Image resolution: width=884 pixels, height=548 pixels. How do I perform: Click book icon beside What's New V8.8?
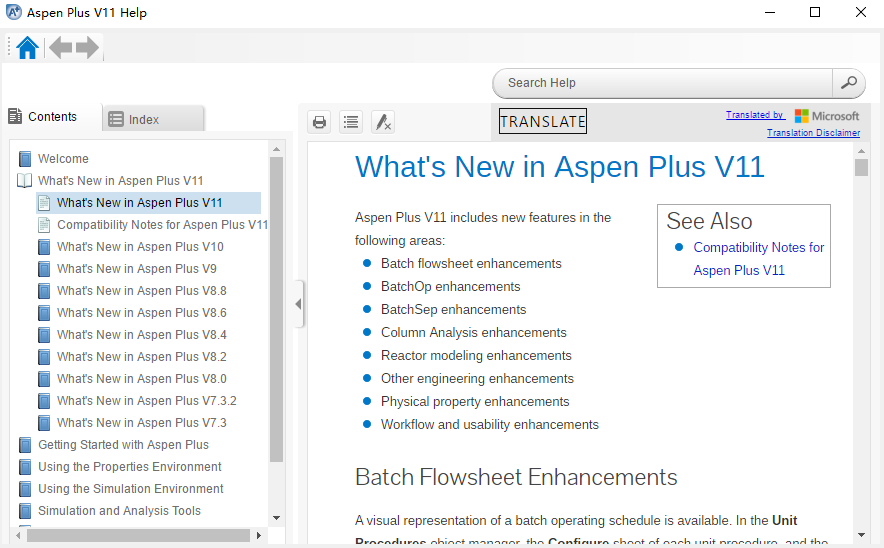(44, 291)
